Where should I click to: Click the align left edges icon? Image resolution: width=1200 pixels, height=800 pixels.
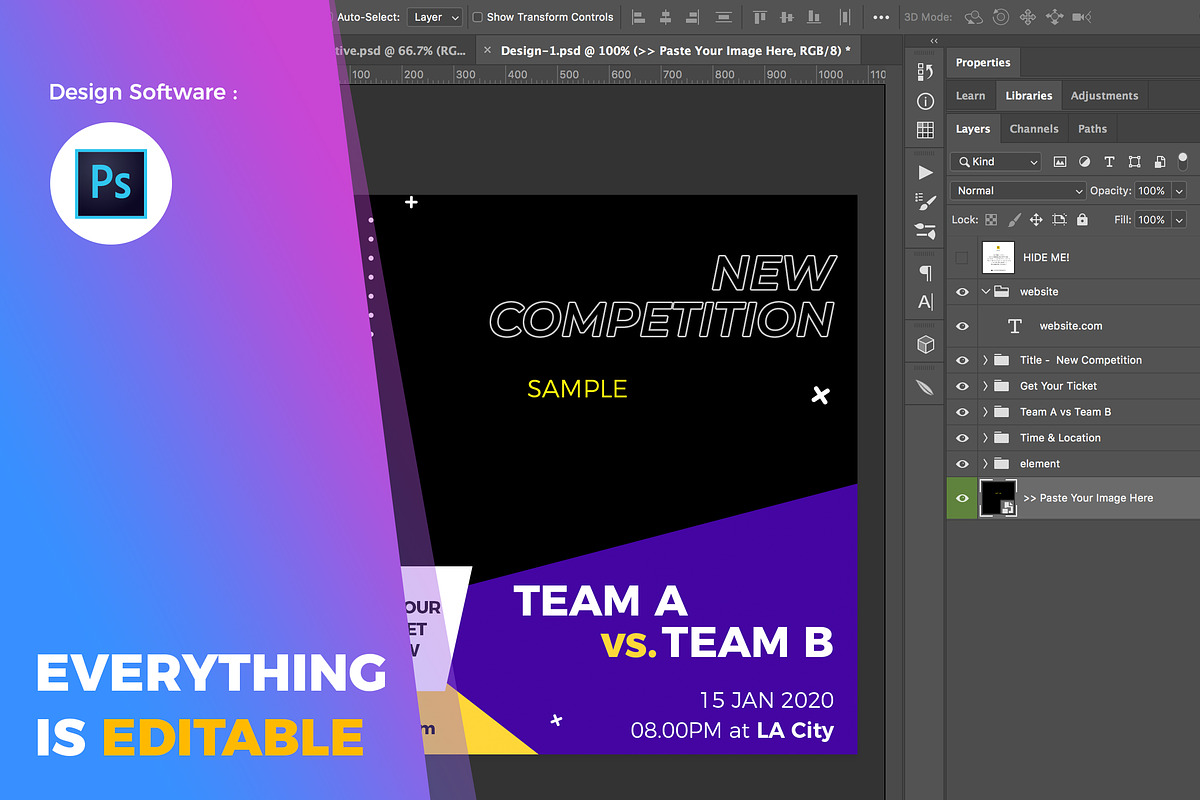(638, 17)
